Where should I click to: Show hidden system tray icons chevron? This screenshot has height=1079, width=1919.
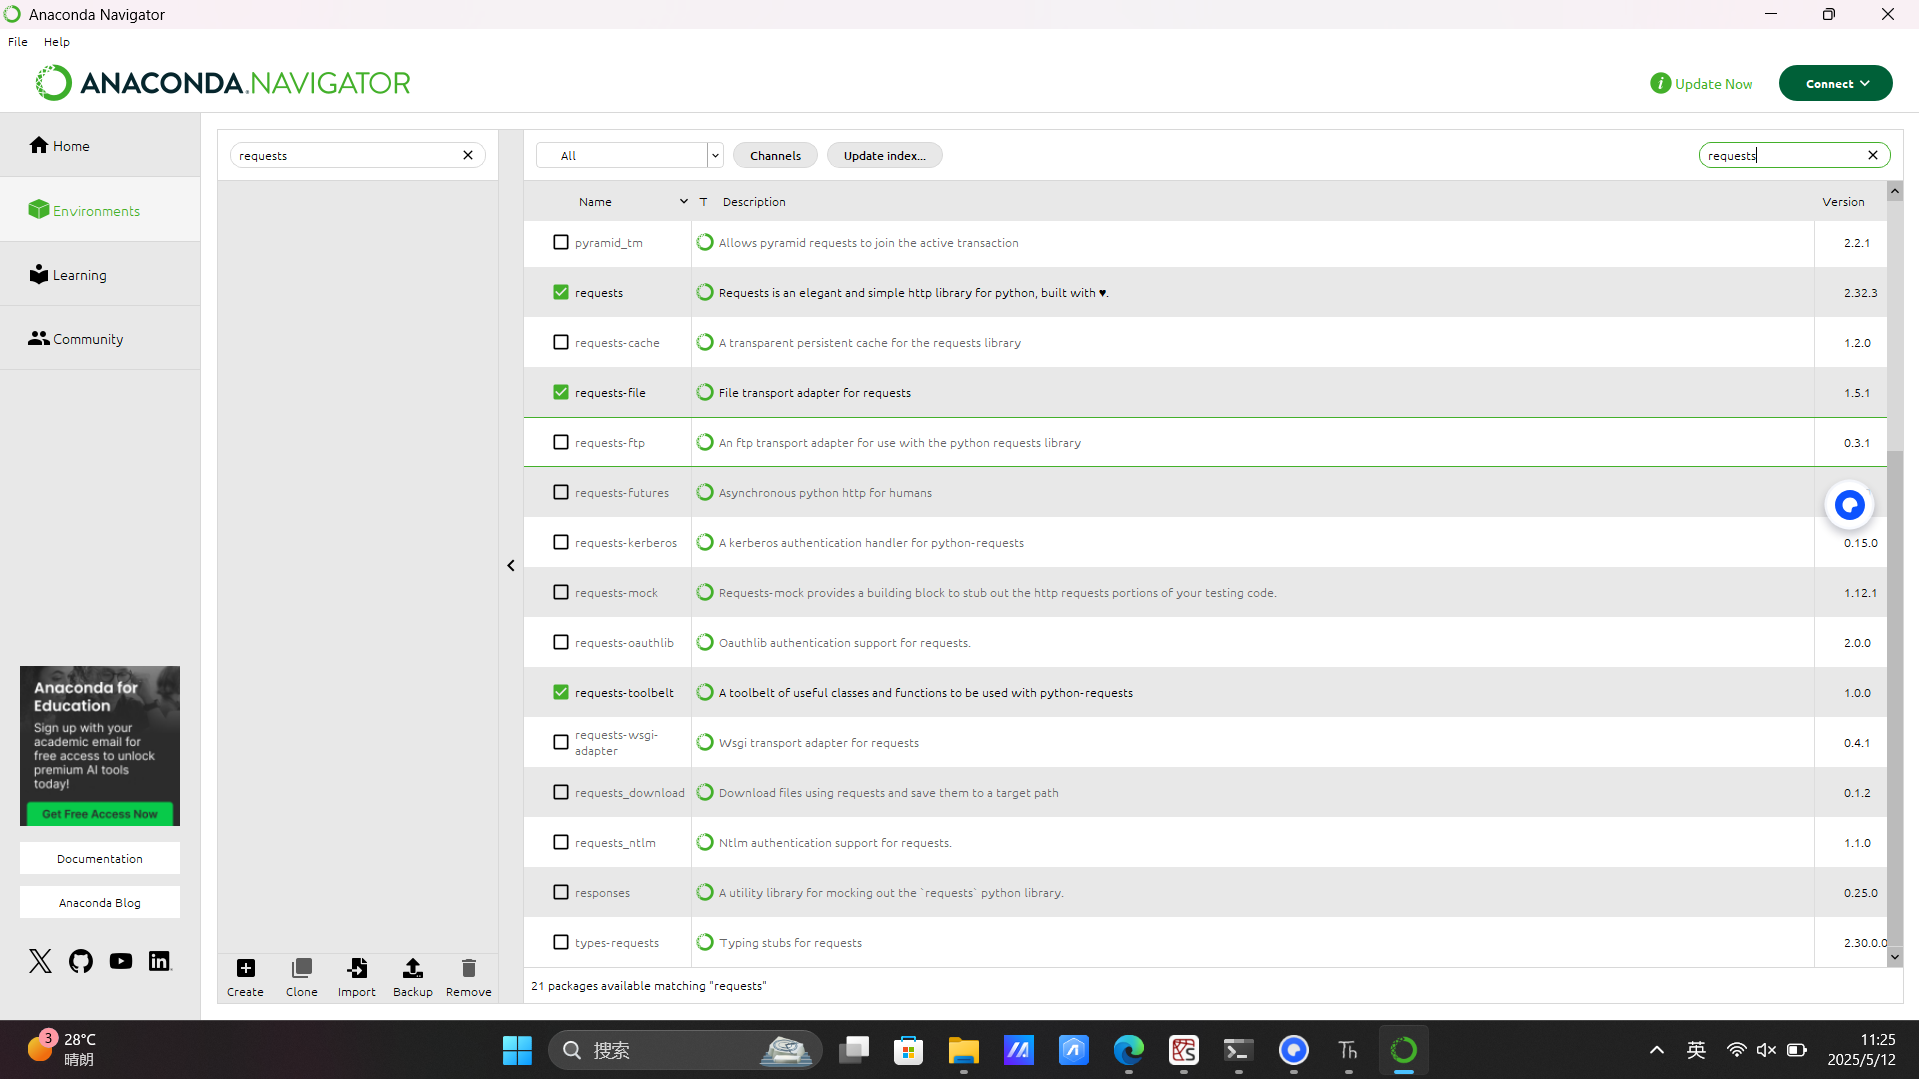pos(1657,1050)
